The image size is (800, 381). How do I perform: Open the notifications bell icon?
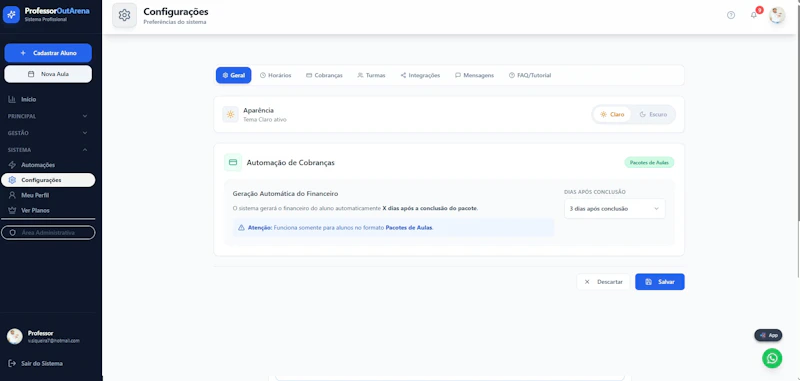pos(754,15)
